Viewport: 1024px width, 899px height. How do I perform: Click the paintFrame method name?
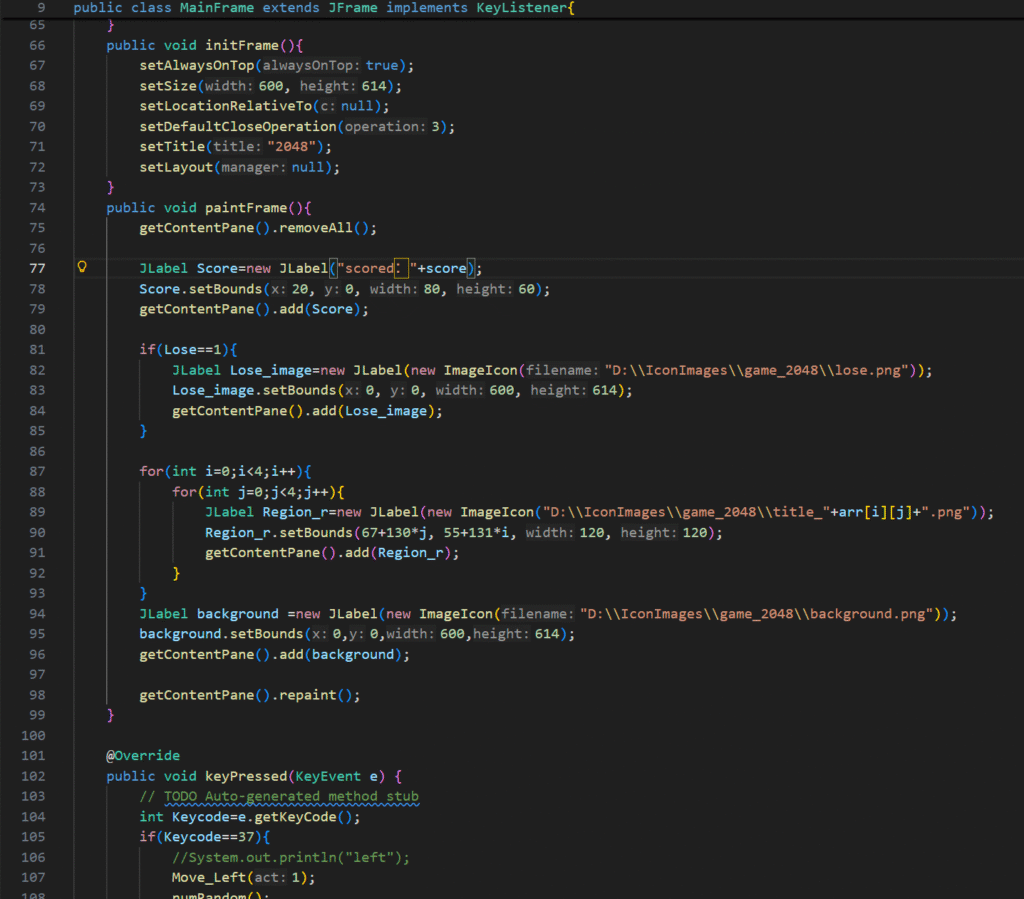[x=248, y=208]
